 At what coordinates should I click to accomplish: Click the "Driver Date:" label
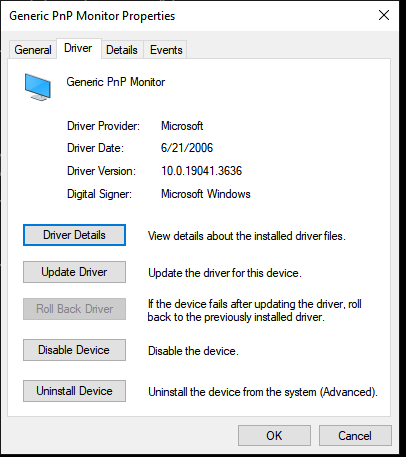click(x=95, y=148)
